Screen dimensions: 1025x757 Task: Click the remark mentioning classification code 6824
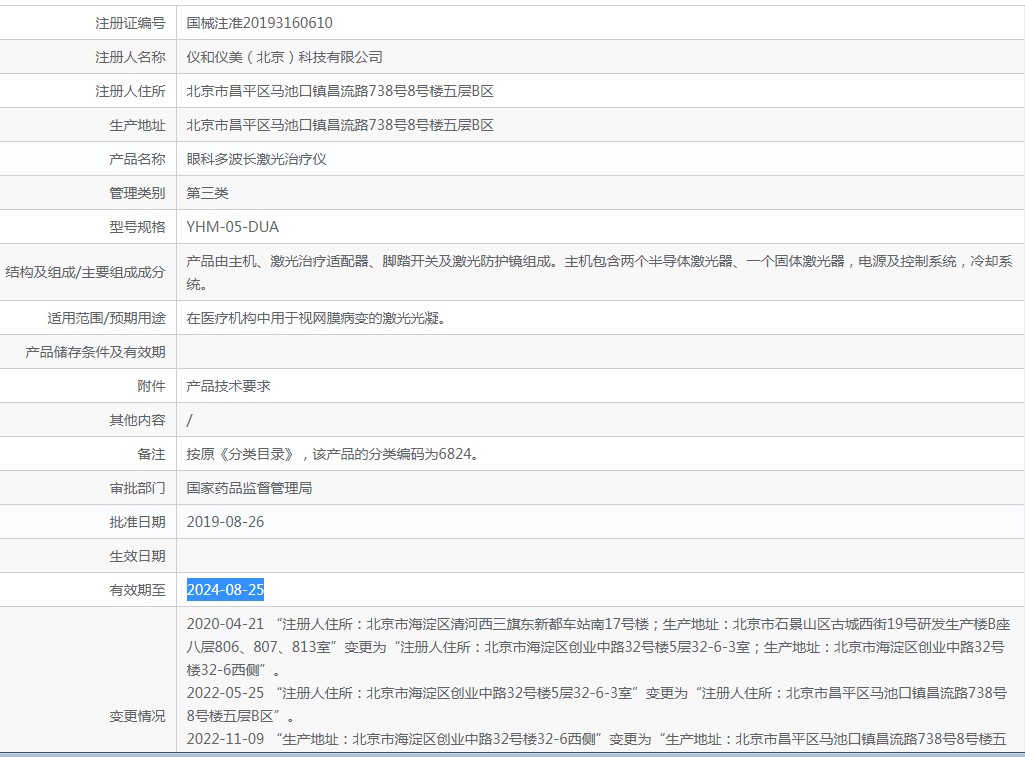coord(332,454)
